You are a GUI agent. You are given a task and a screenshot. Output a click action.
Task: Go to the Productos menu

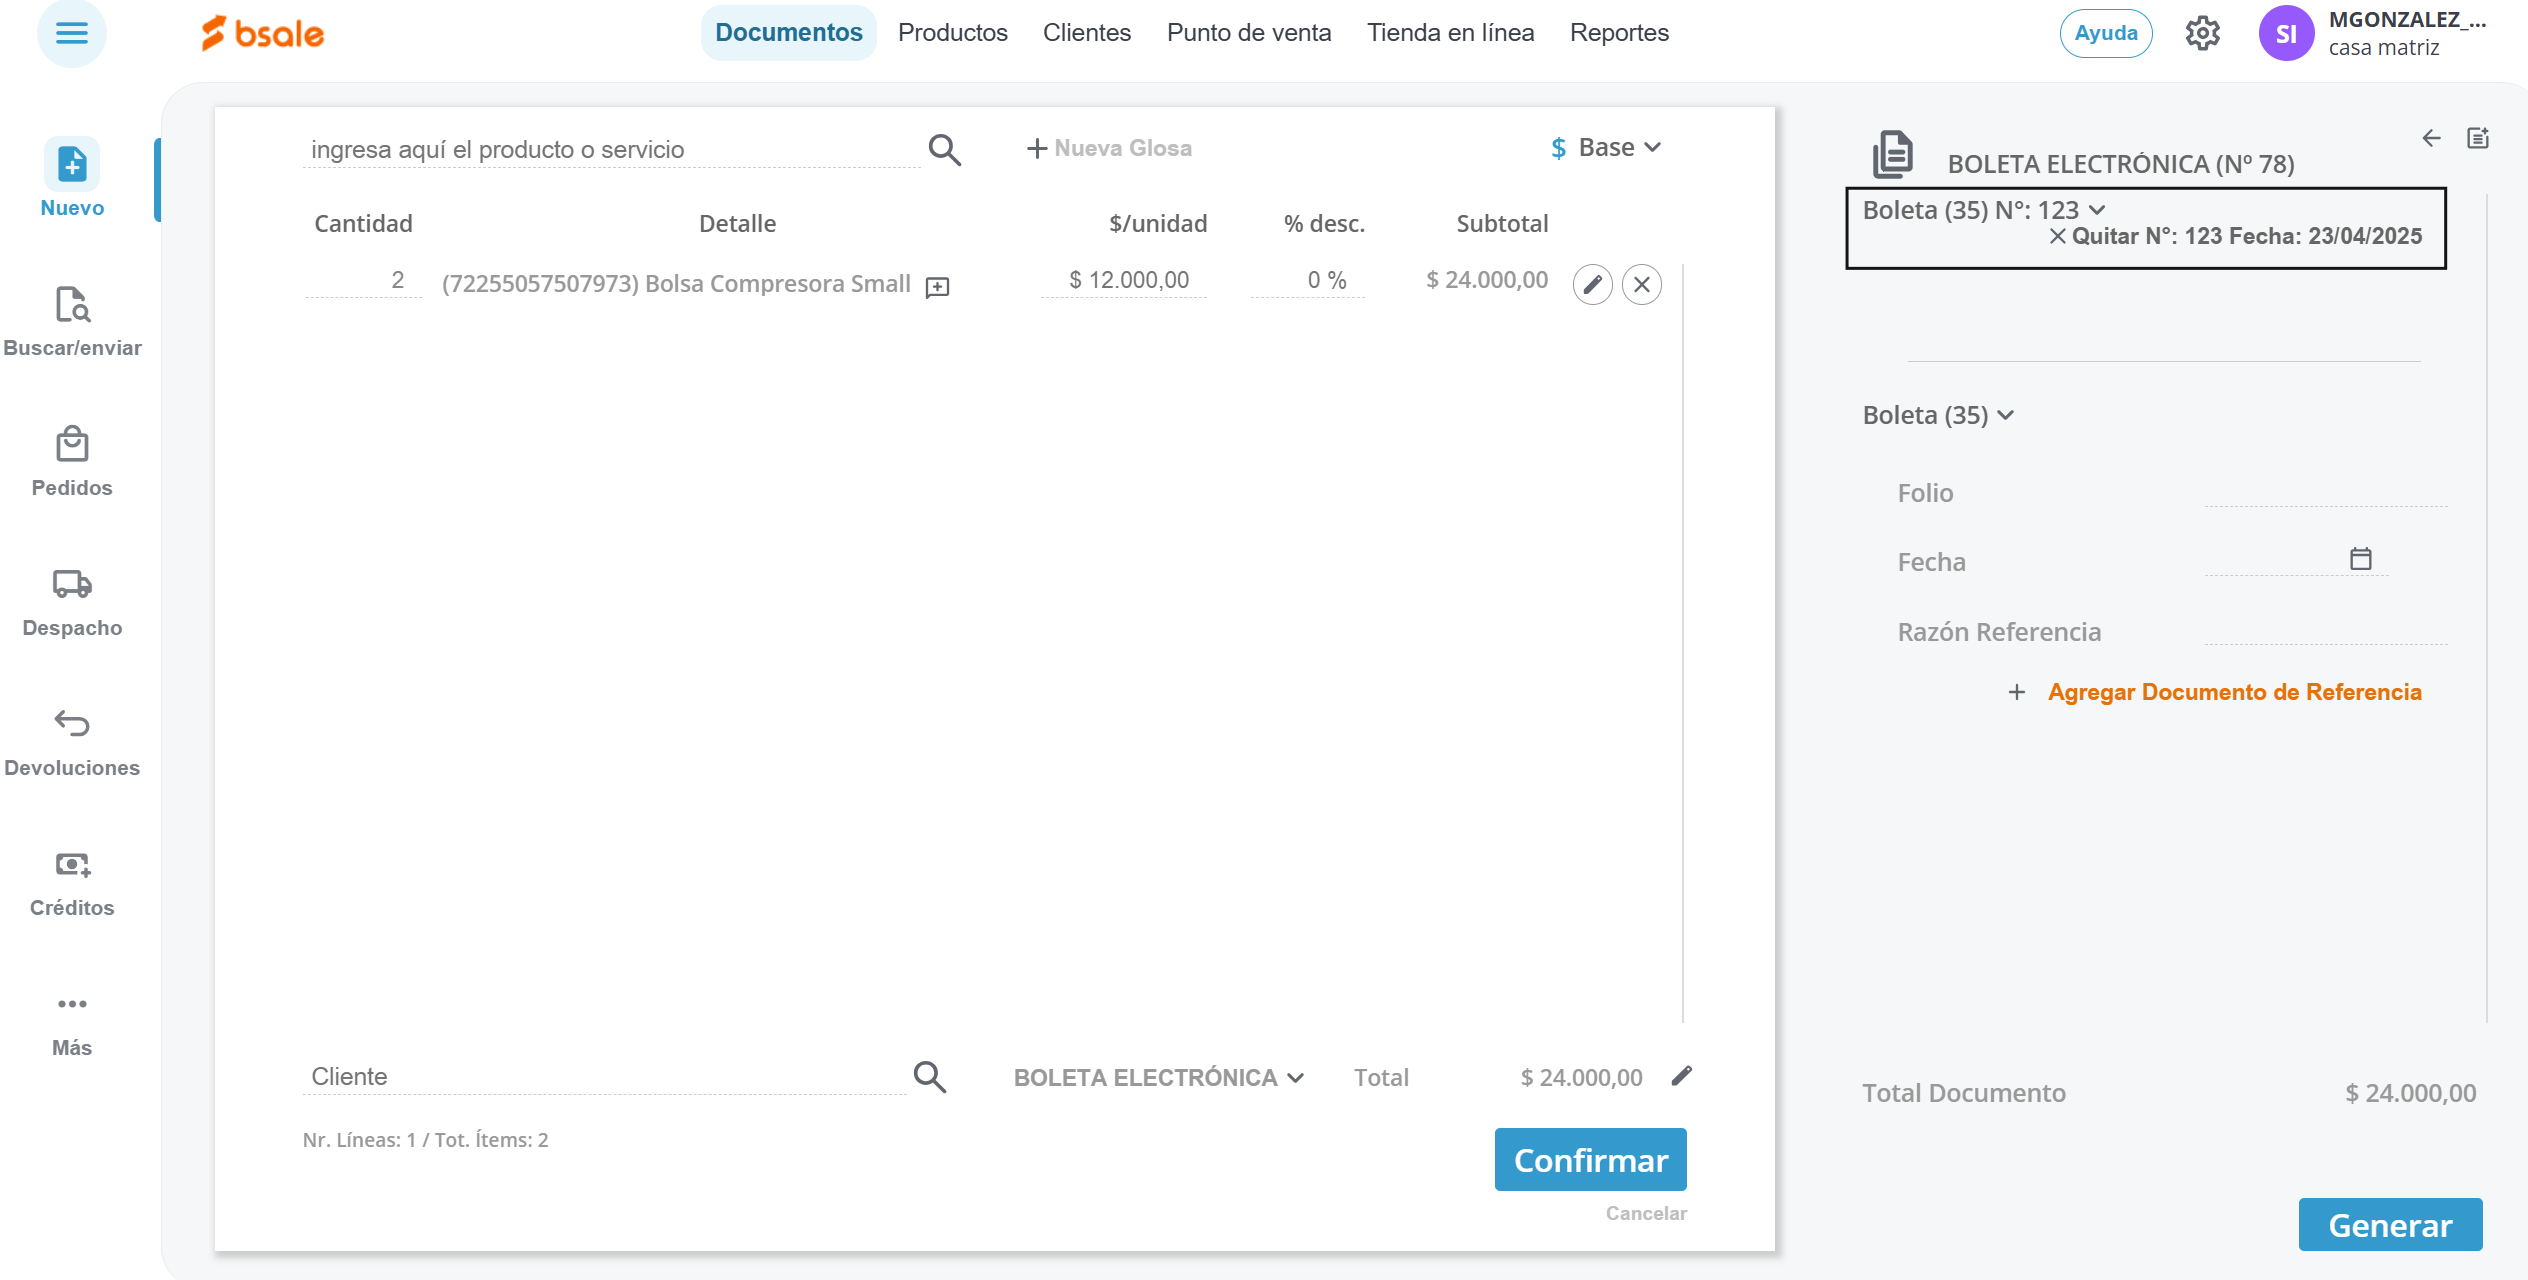tap(952, 33)
